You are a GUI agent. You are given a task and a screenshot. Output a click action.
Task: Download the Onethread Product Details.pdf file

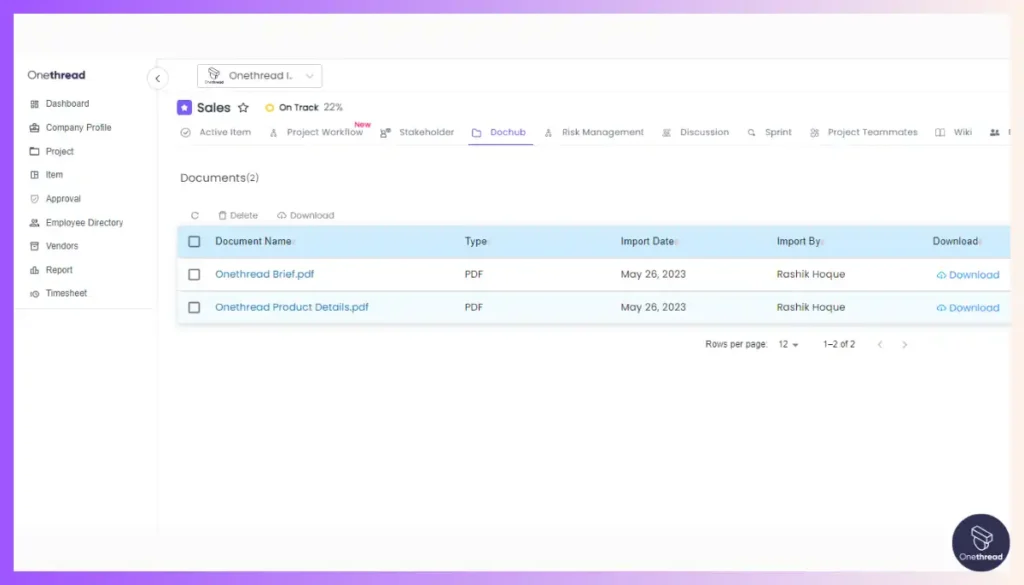(x=968, y=308)
